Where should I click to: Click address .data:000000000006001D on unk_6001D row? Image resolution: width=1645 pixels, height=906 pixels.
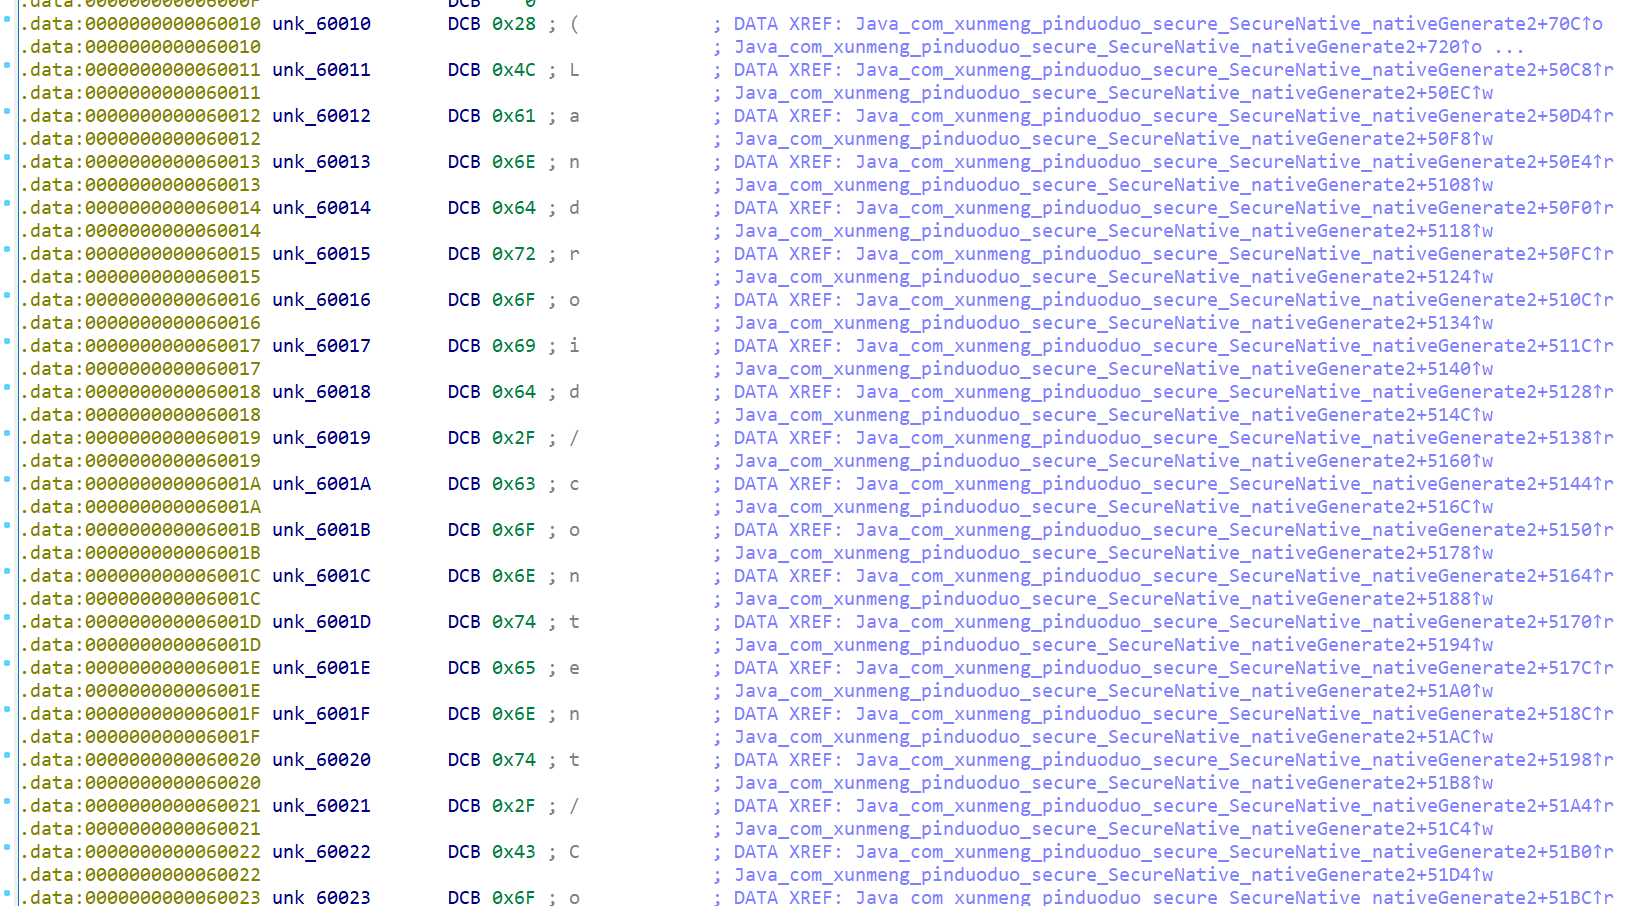coord(141,622)
